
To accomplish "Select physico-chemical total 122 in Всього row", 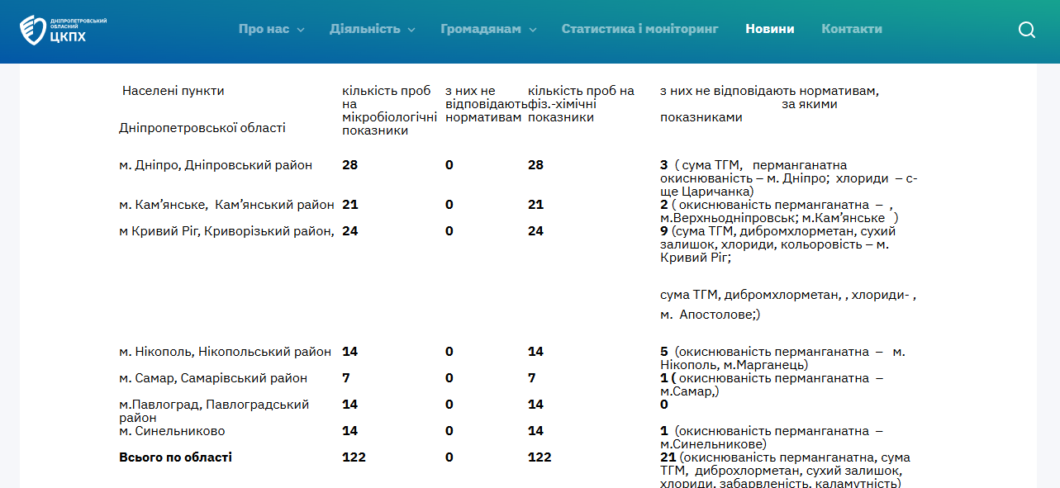I will click(539, 458).
